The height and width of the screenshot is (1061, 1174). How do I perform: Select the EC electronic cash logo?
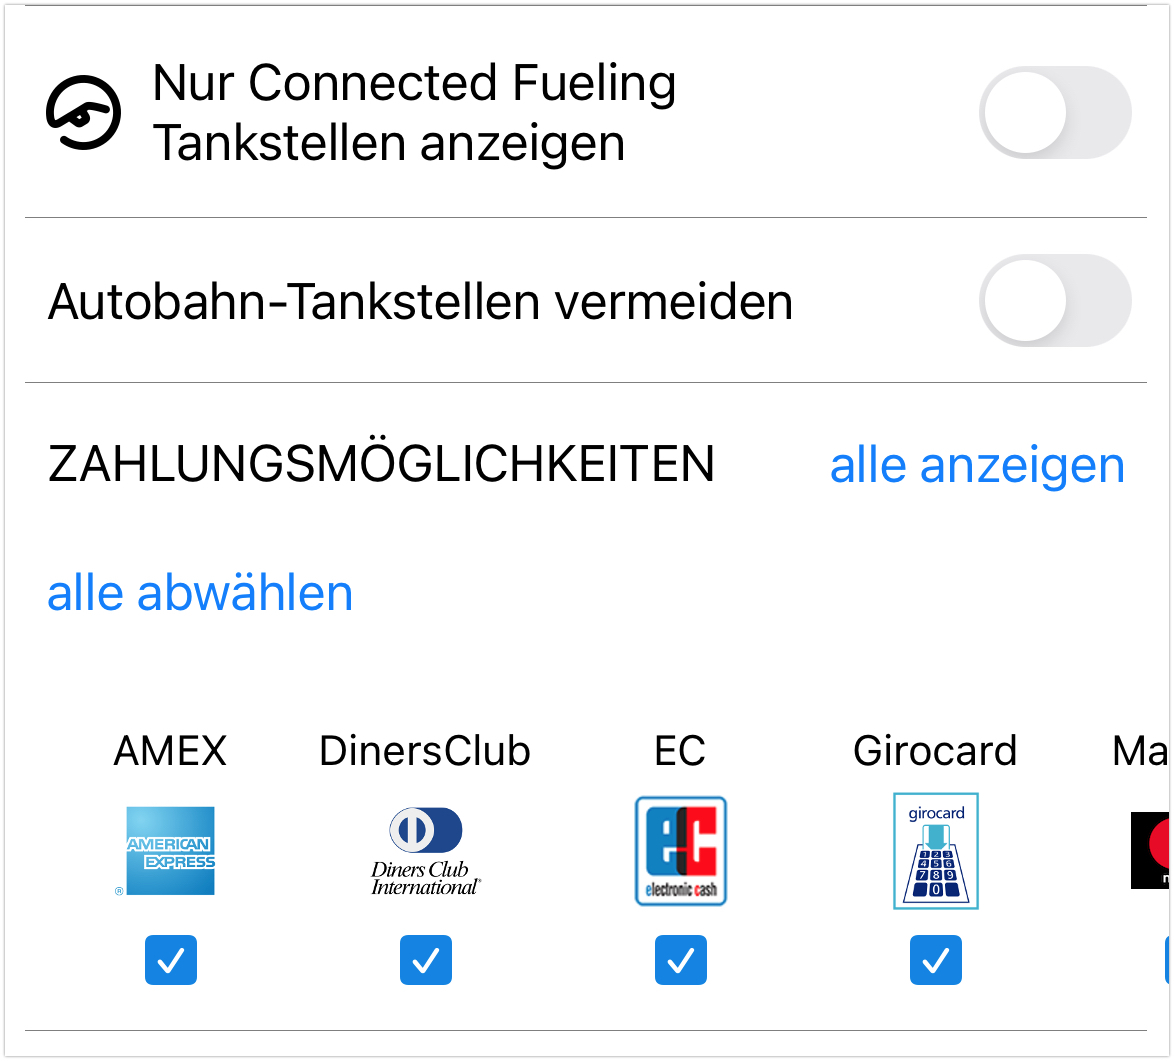[x=681, y=851]
